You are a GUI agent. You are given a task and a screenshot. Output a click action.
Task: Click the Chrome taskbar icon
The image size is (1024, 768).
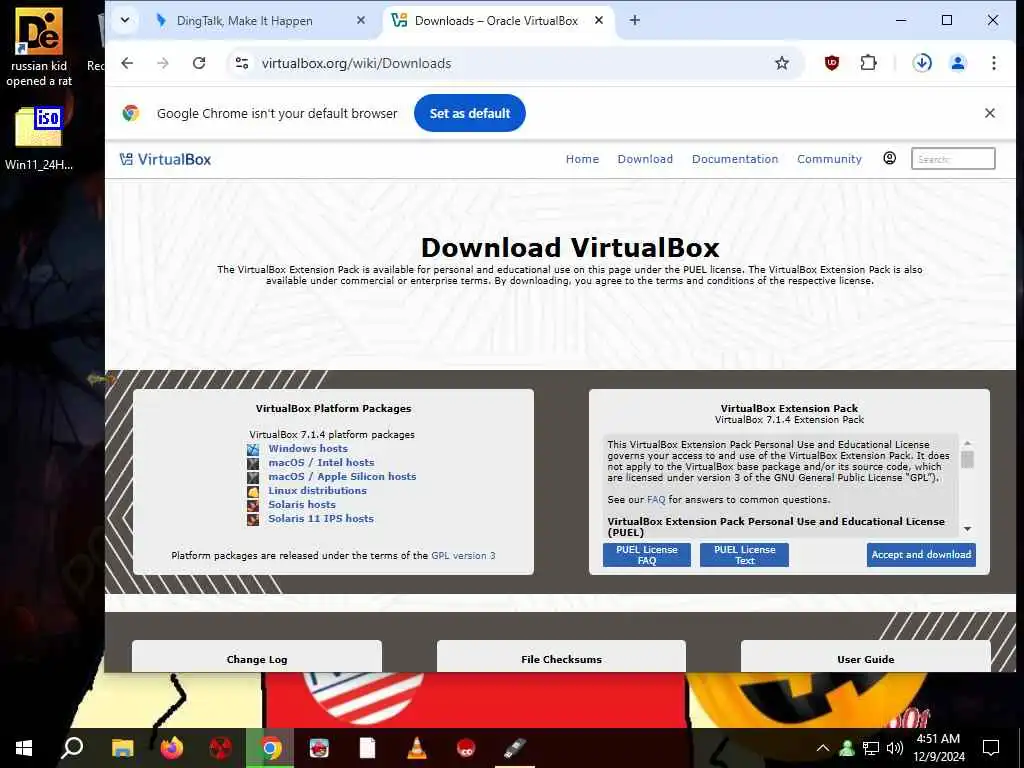click(270, 748)
